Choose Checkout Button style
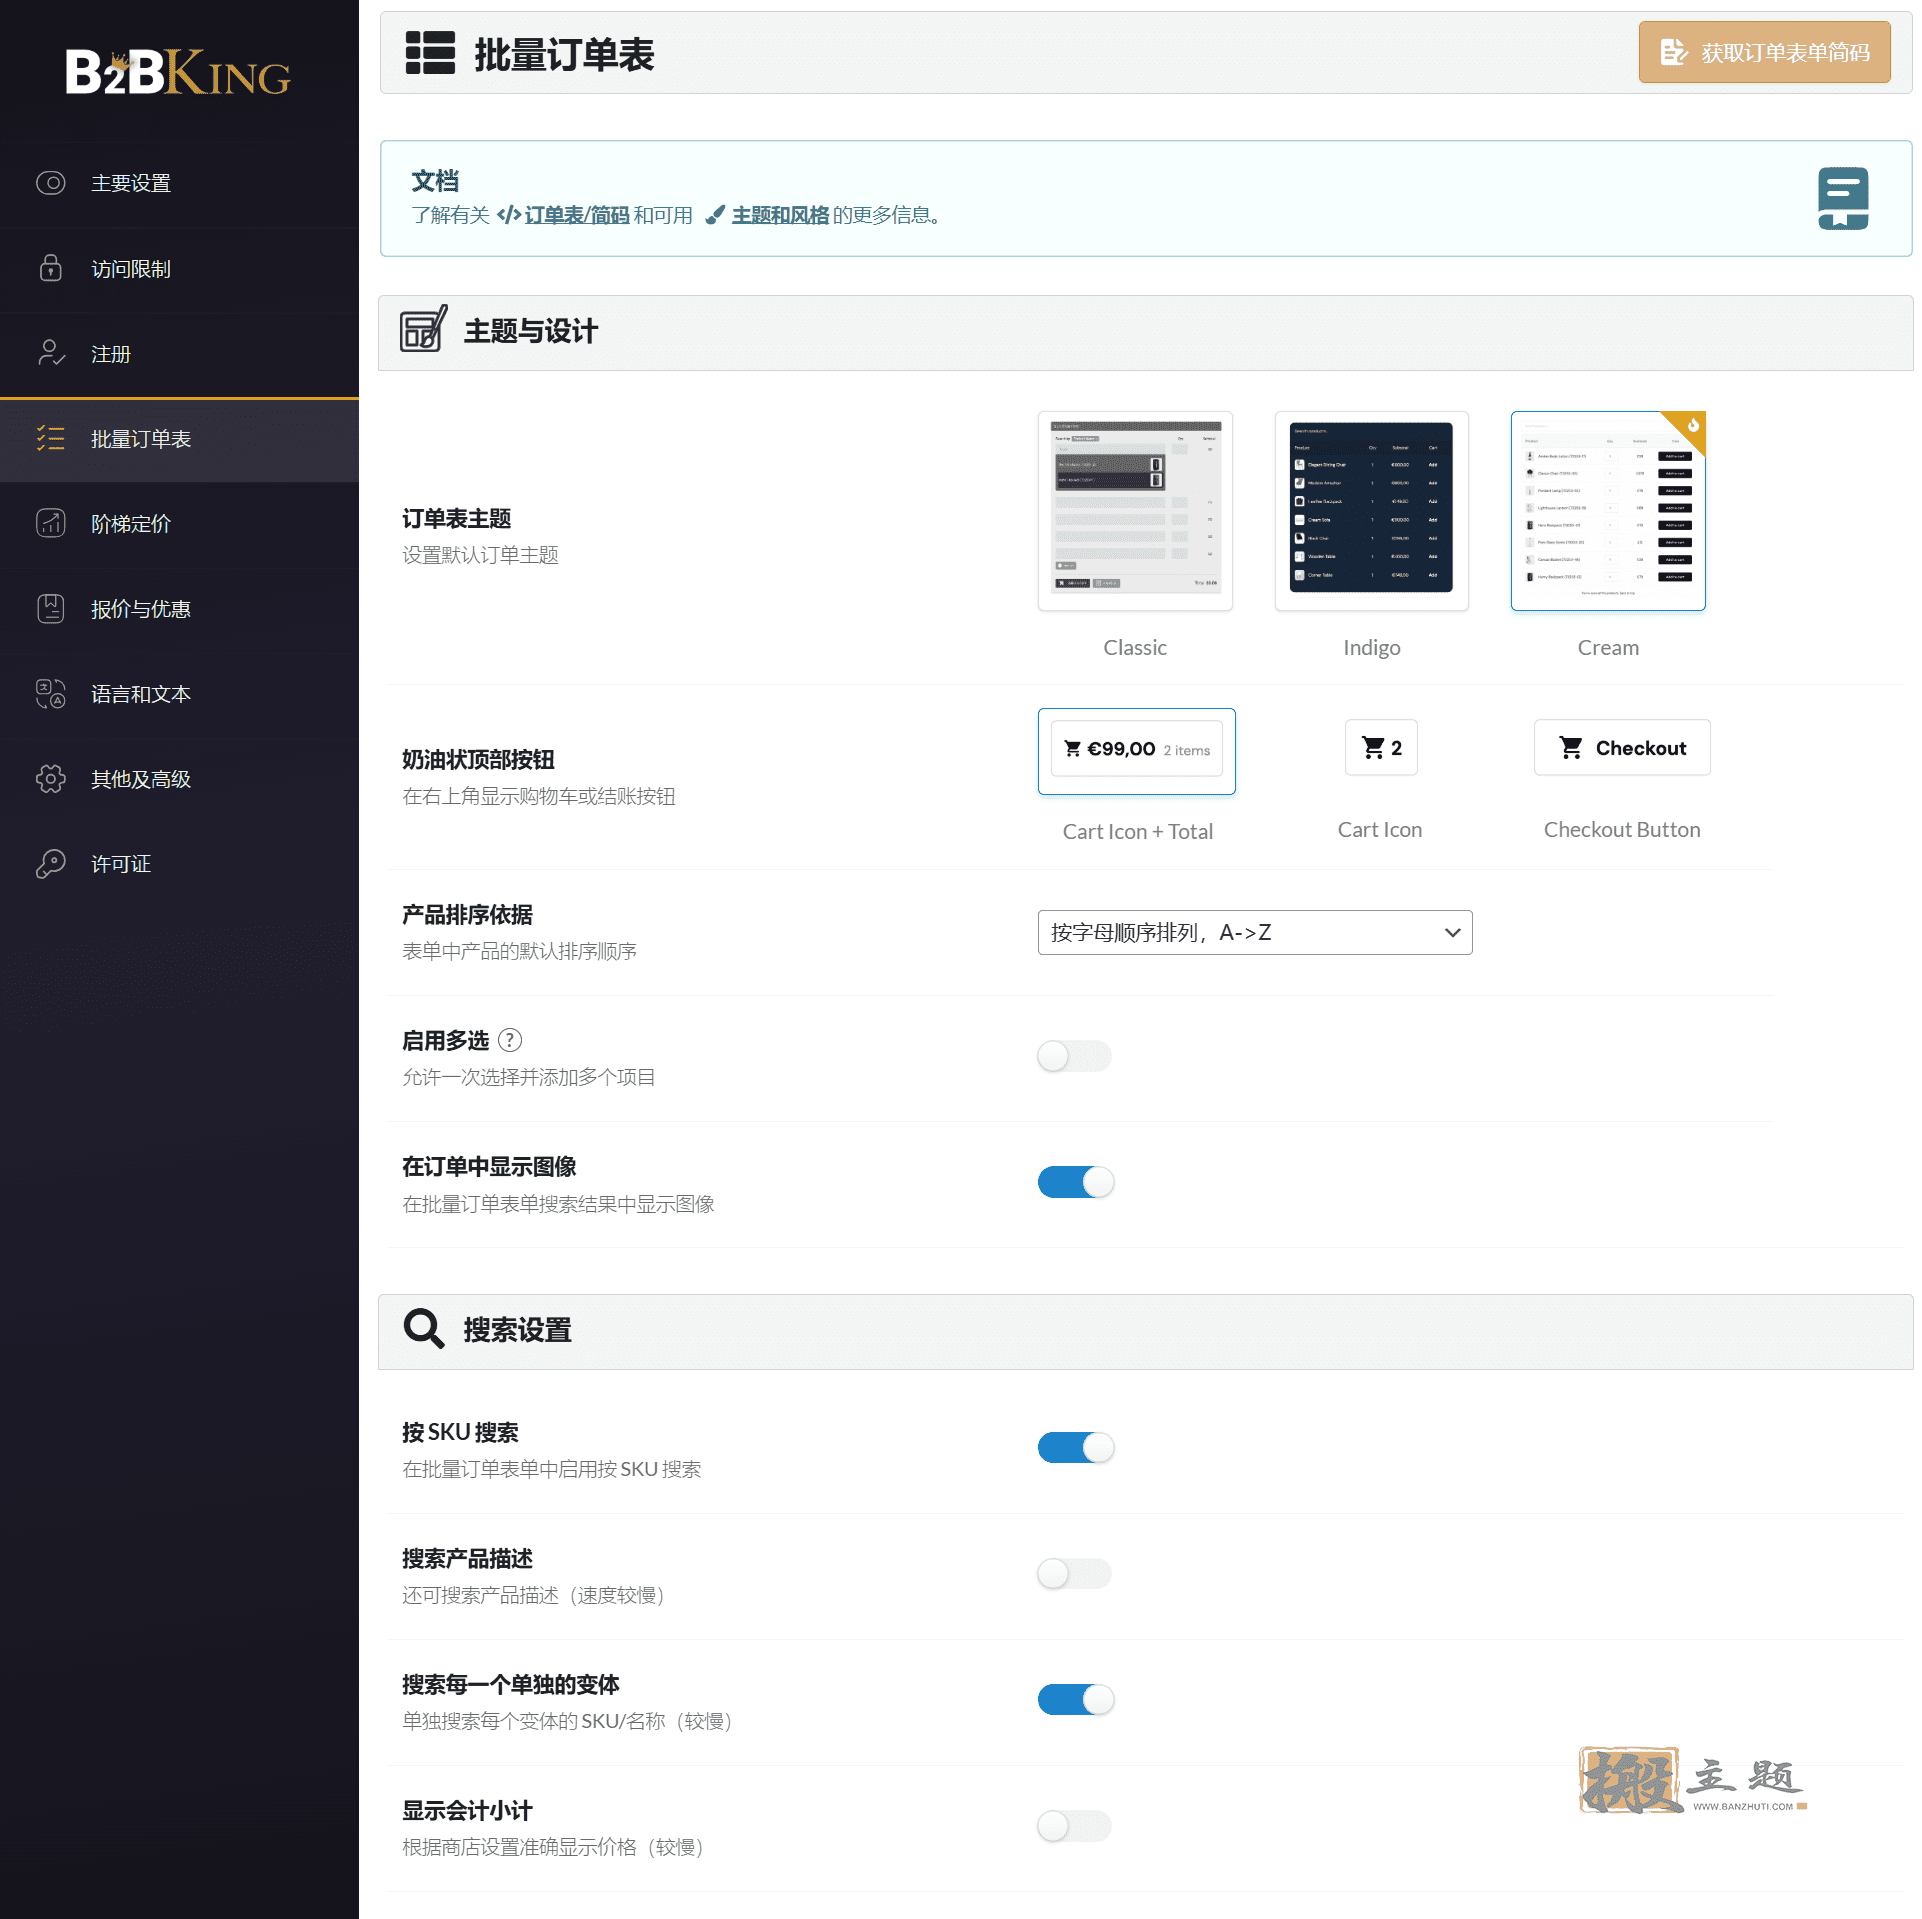The image size is (1922, 1919). coord(1622,748)
